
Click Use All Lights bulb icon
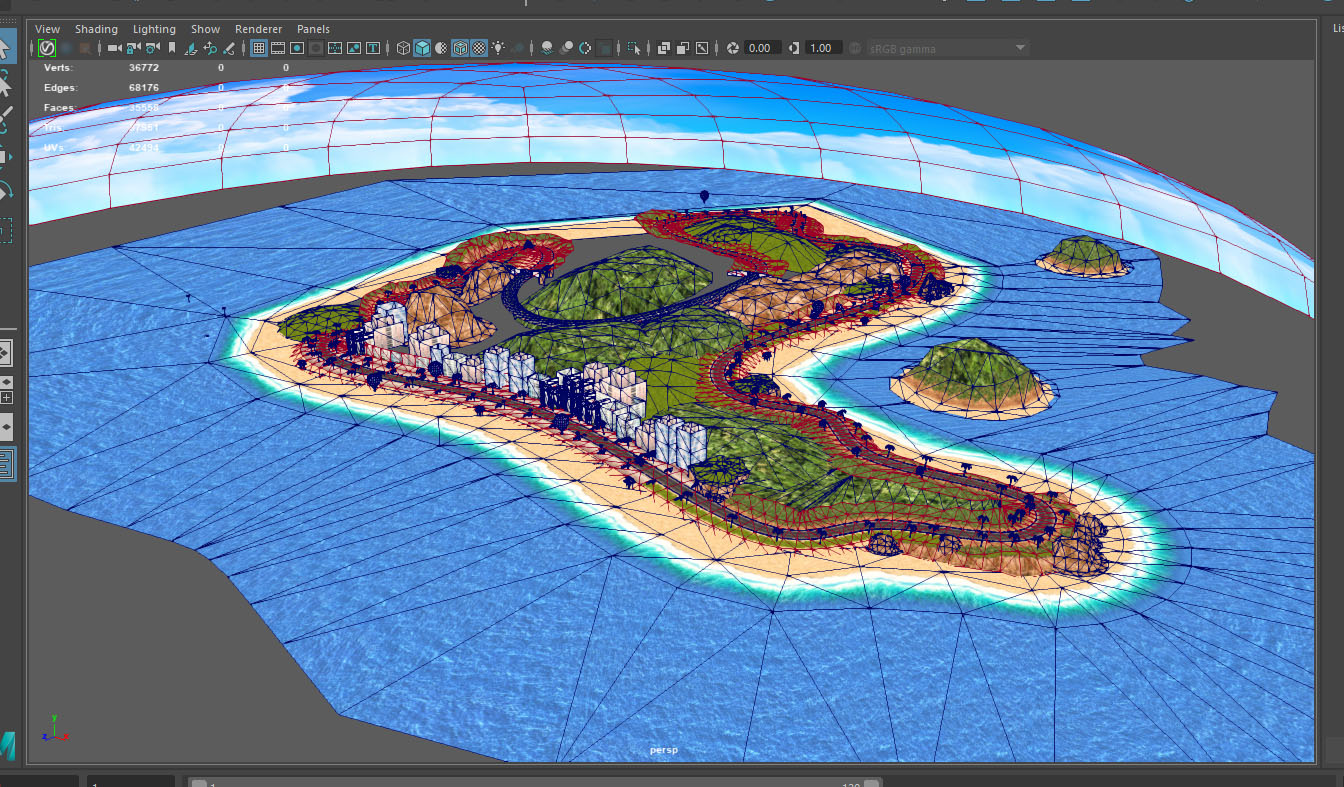coord(498,48)
